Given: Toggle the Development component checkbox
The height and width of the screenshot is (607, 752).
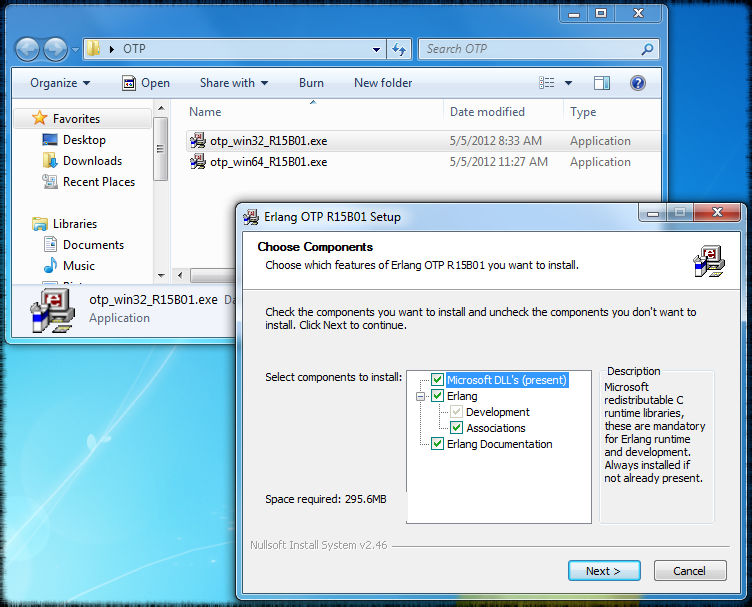Looking at the screenshot, I should [x=456, y=412].
